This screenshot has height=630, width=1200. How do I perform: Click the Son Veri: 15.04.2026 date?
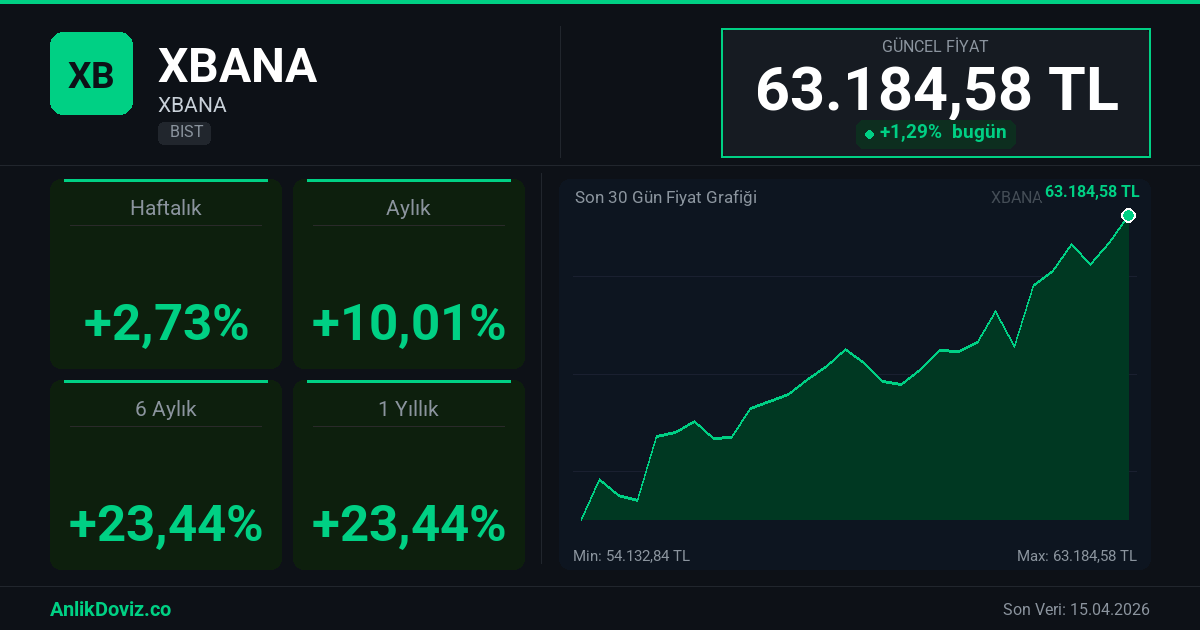click(1076, 609)
